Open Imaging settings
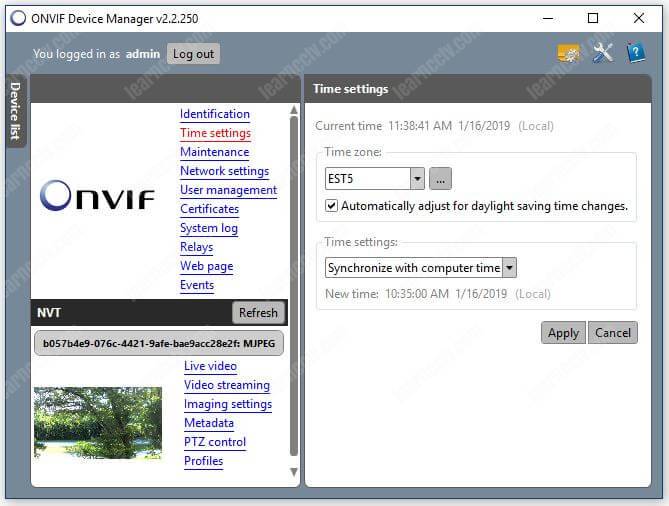The height and width of the screenshot is (506, 669). [x=228, y=404]
